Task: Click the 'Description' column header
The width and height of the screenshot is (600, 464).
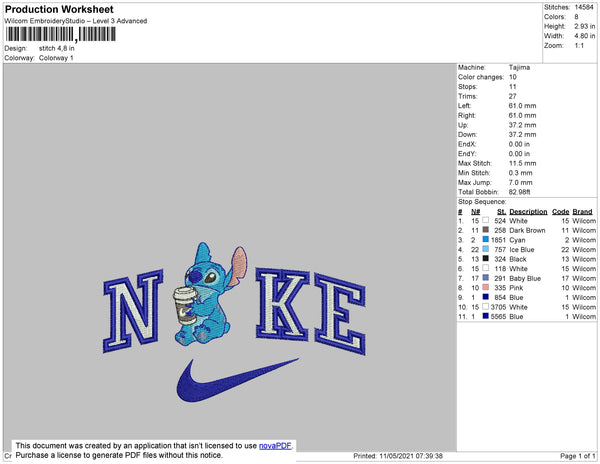Action: pos(528,211)
